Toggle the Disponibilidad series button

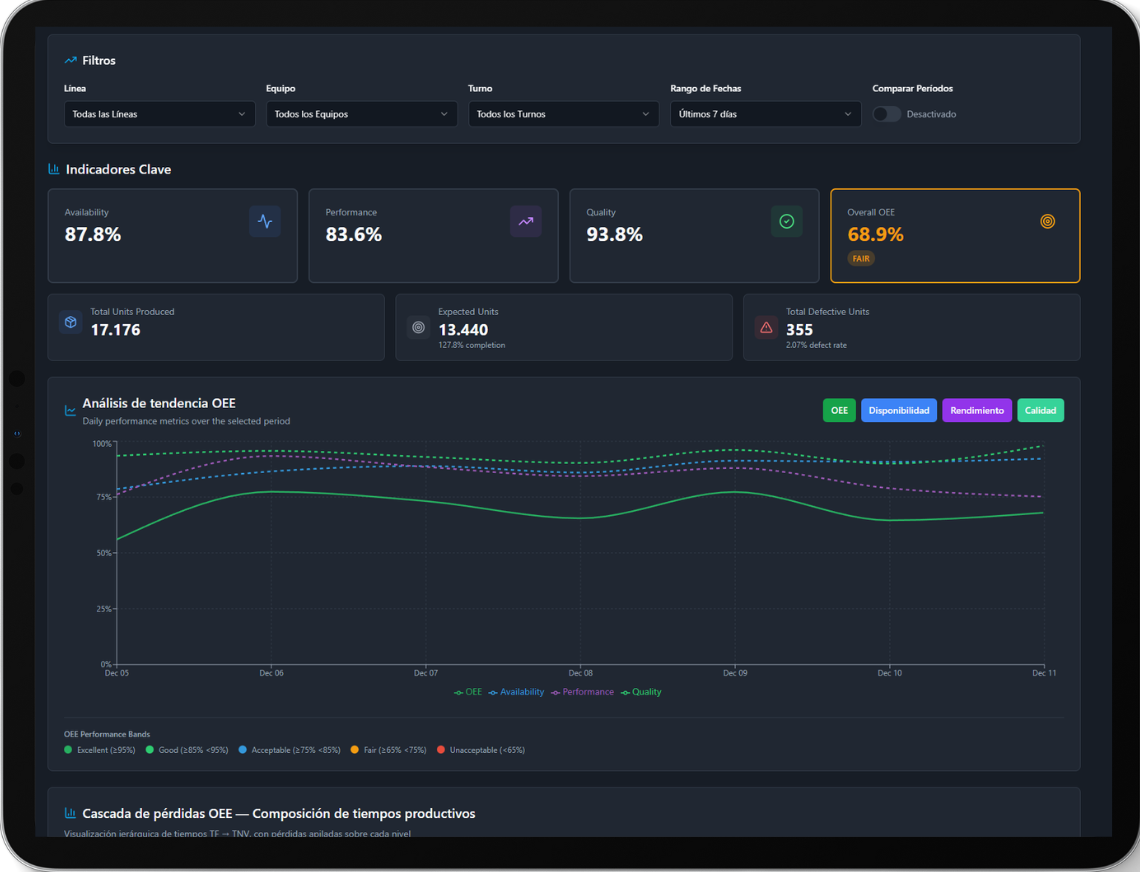click(899, 411)
